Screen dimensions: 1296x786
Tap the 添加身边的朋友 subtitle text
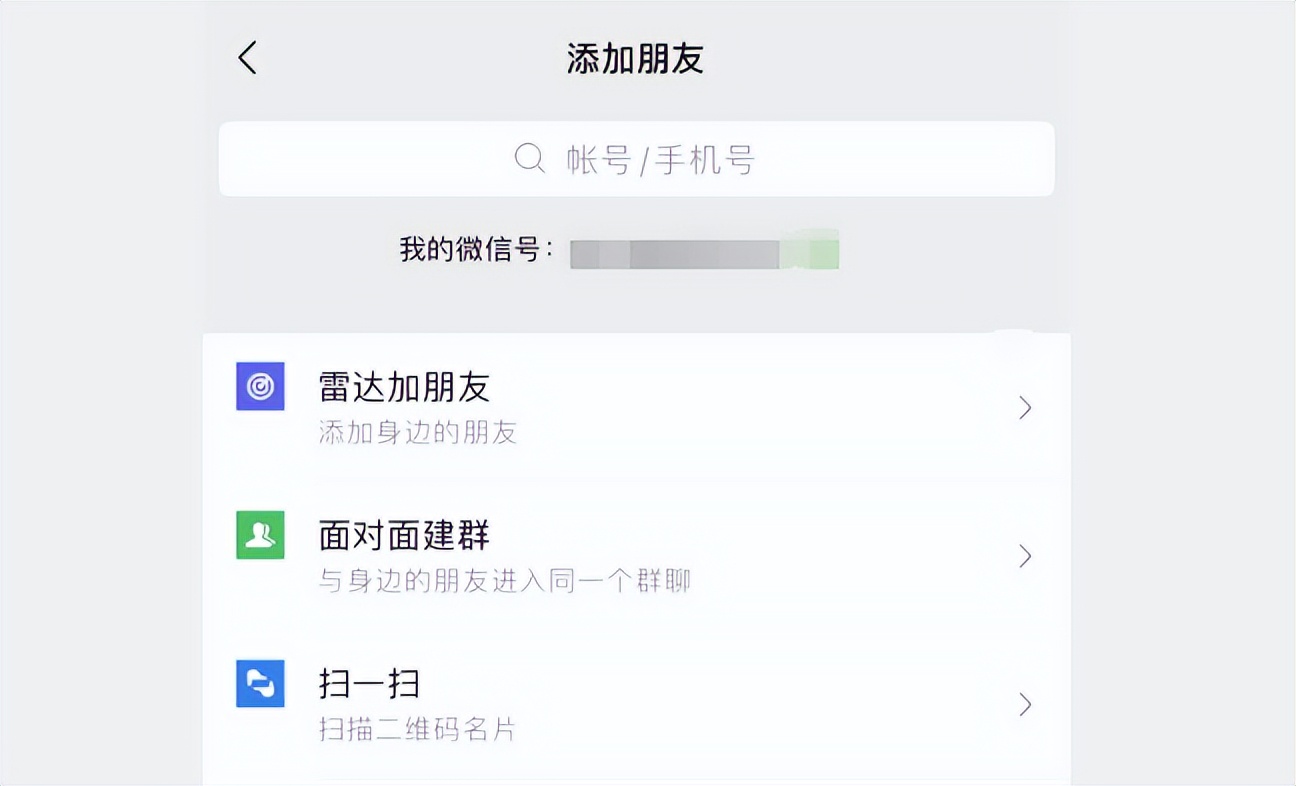pyautogui.click(x=415, y=433)
